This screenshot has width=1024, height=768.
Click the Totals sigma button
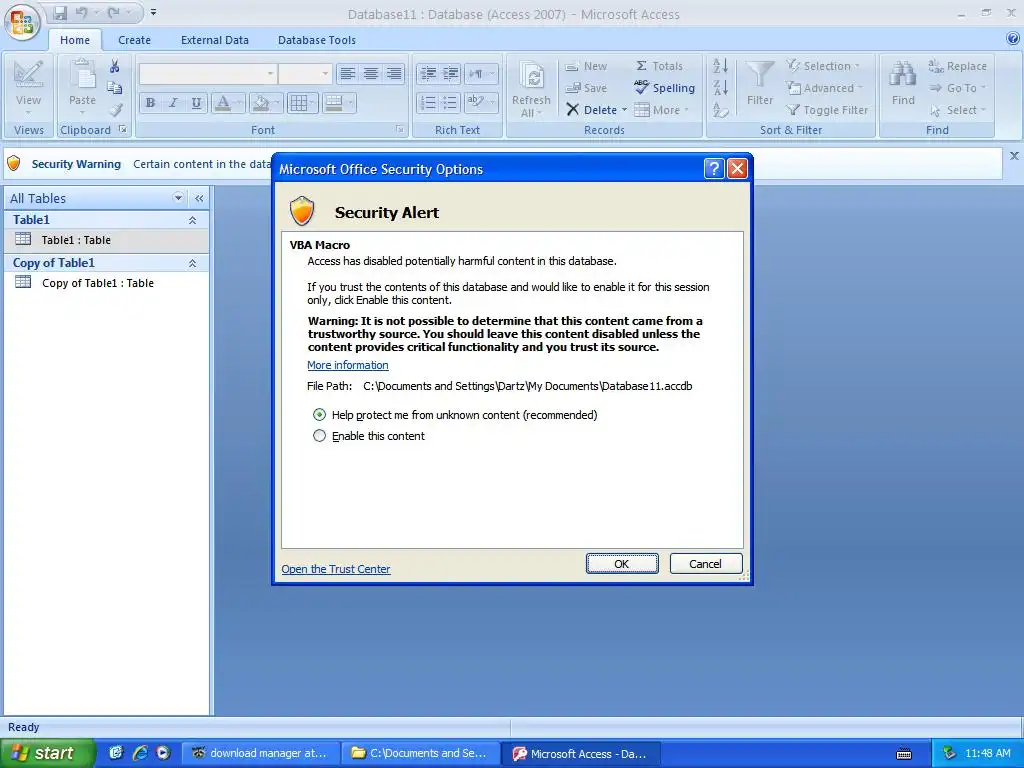click(659, 66)
